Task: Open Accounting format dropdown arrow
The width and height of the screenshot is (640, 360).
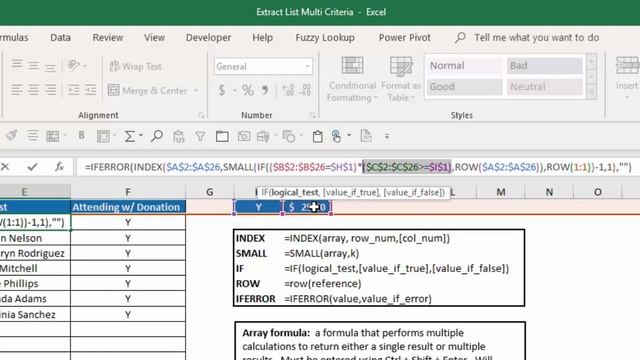Action: (235, 90)
